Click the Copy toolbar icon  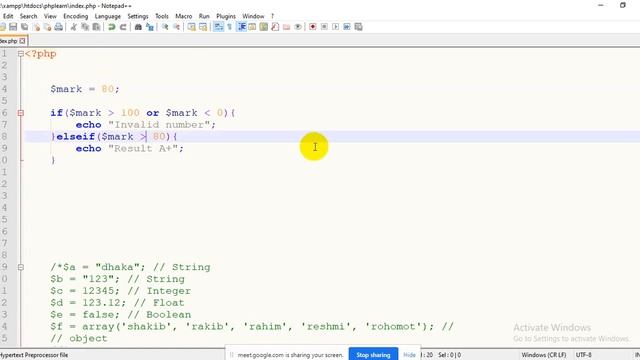point(85,27)
